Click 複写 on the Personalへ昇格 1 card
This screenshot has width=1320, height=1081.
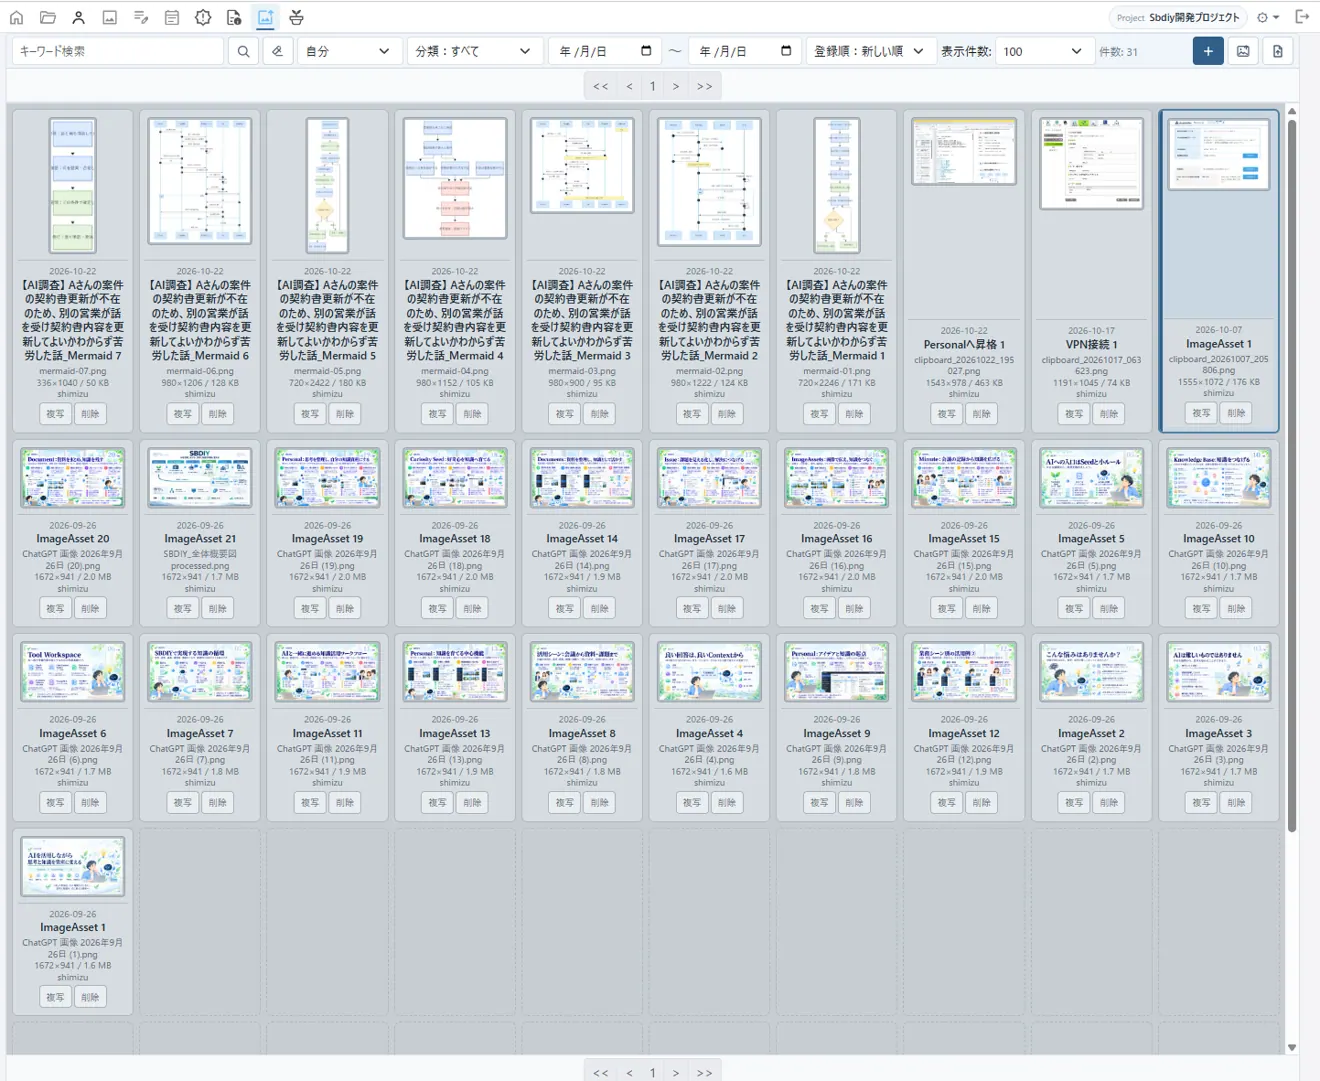tap(946, 414)
